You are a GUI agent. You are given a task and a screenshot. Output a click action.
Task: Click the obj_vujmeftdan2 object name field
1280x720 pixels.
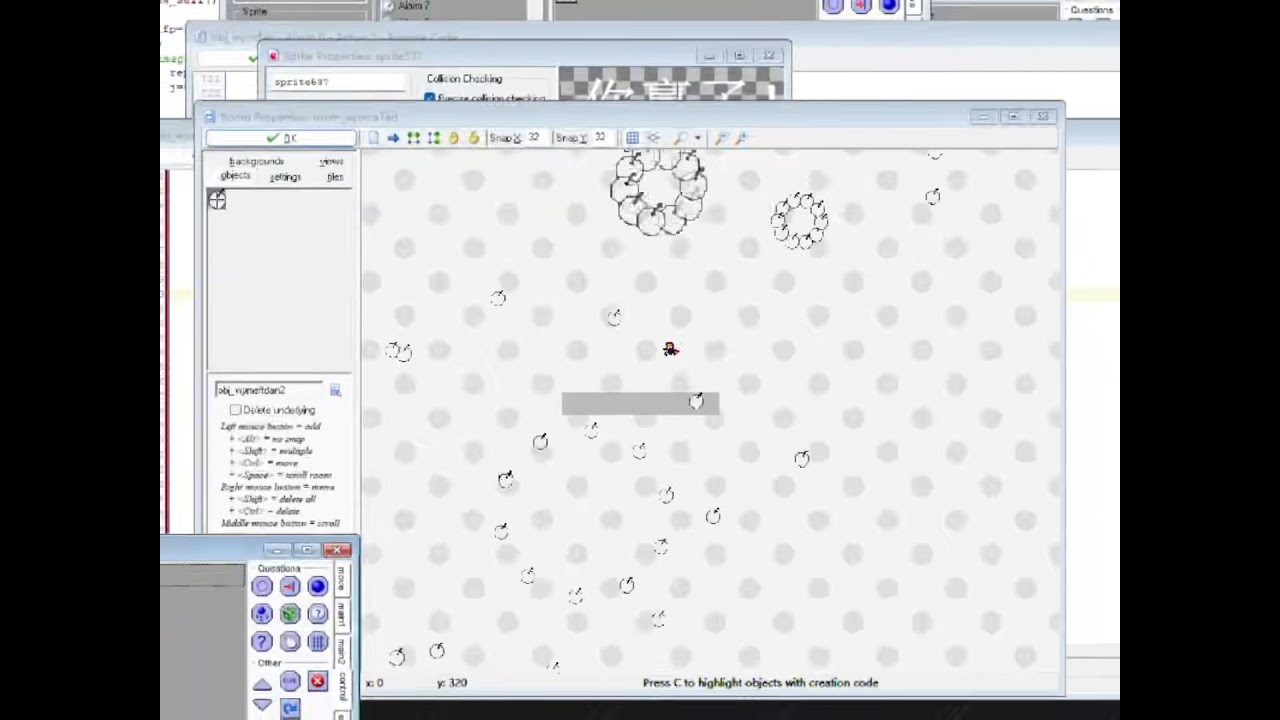(269, 390)
